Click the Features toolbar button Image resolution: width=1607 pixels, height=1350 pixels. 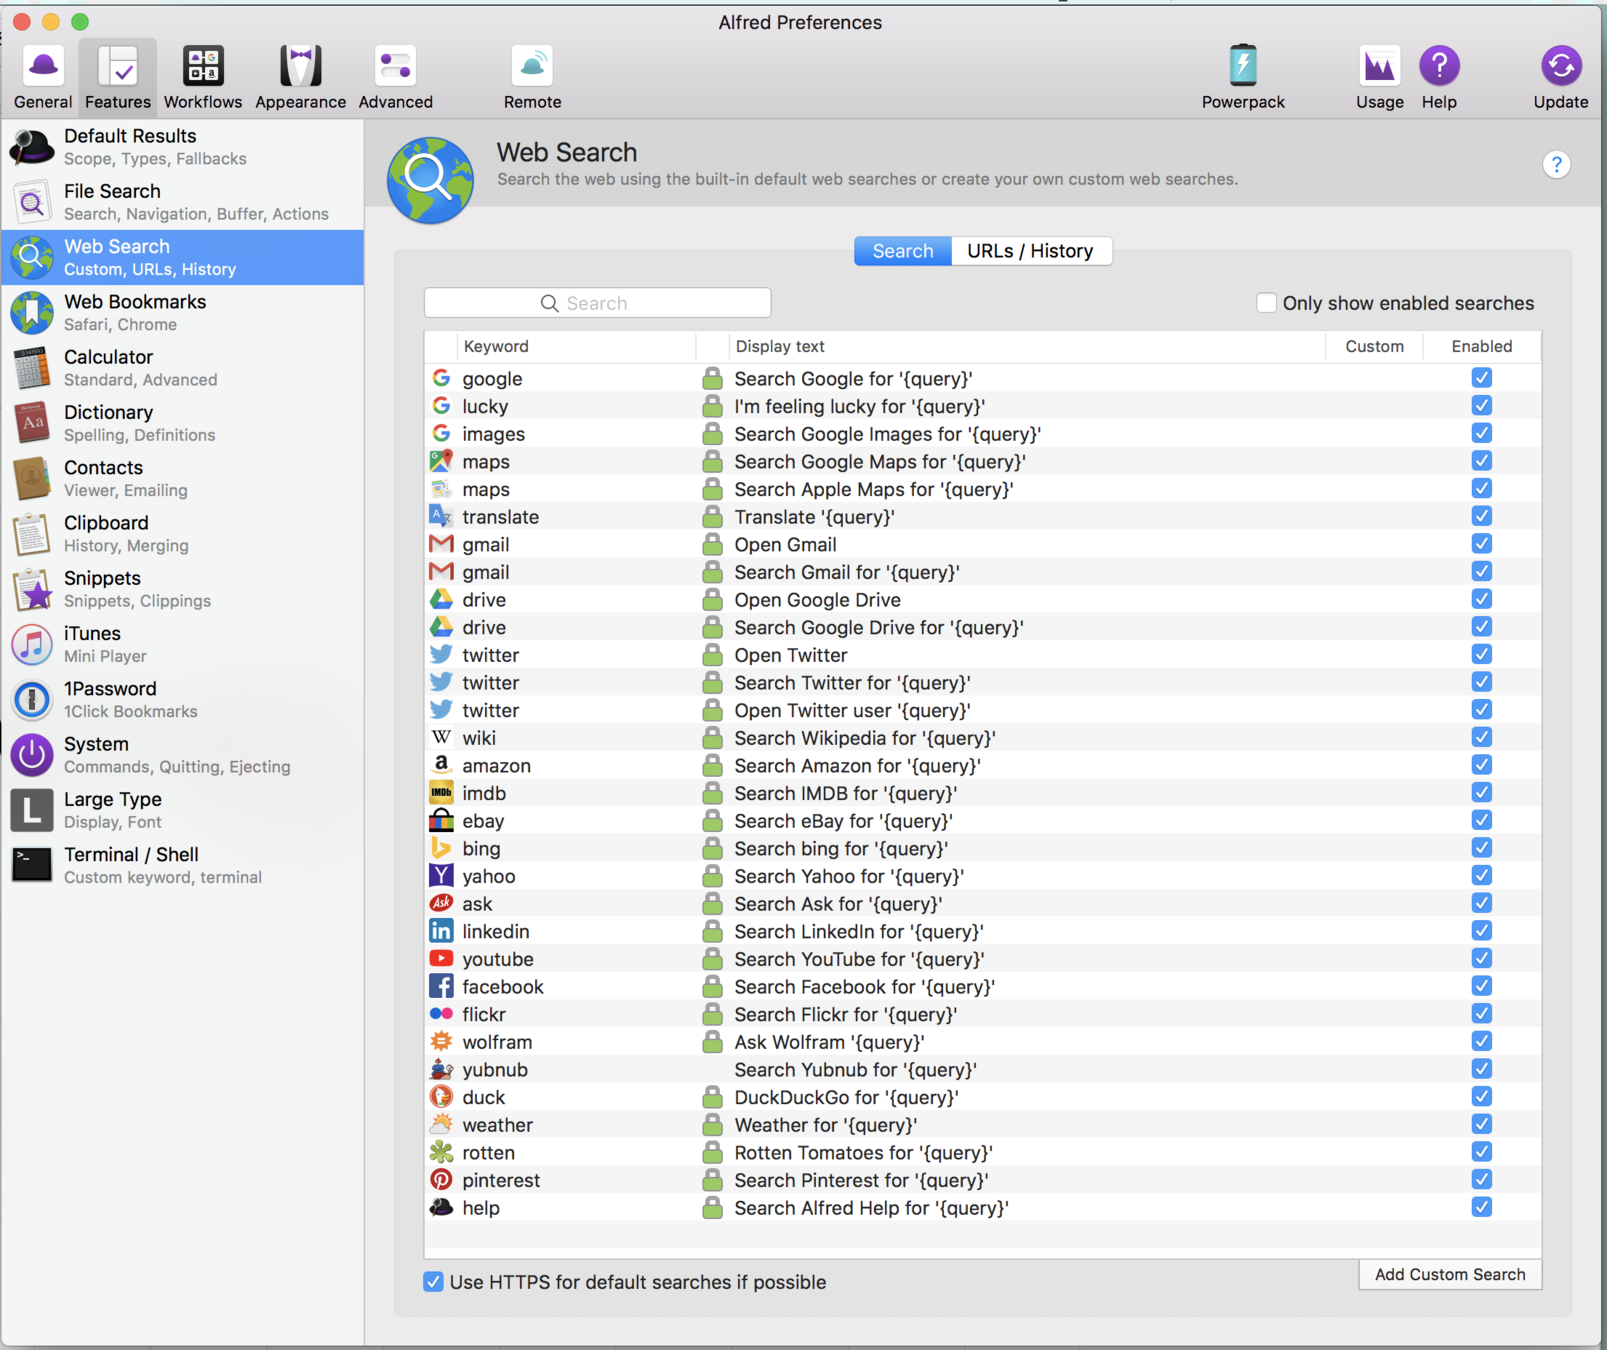(x=118, y=77)
